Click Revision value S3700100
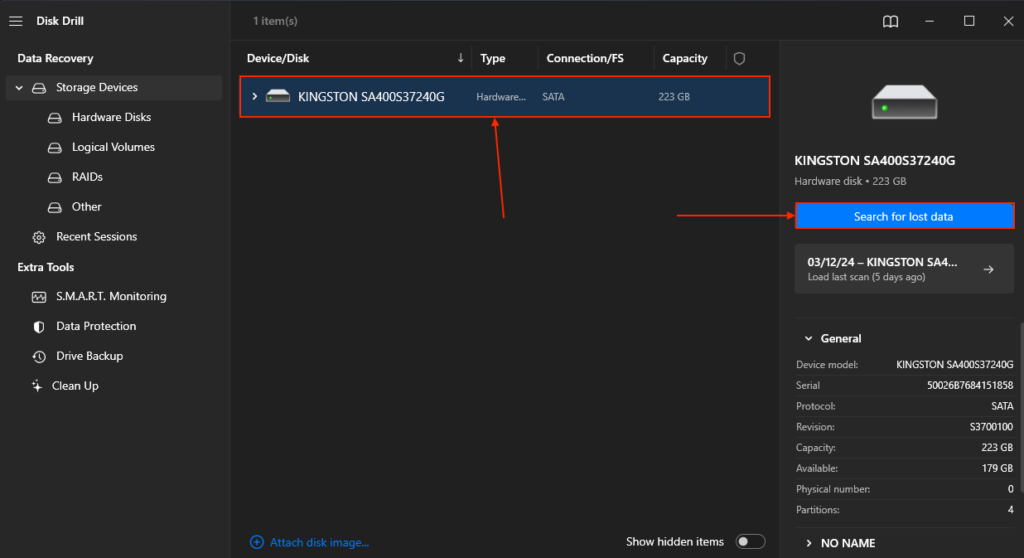The image size is (1024, 558). pyautogui.click(x=991, y=427)
